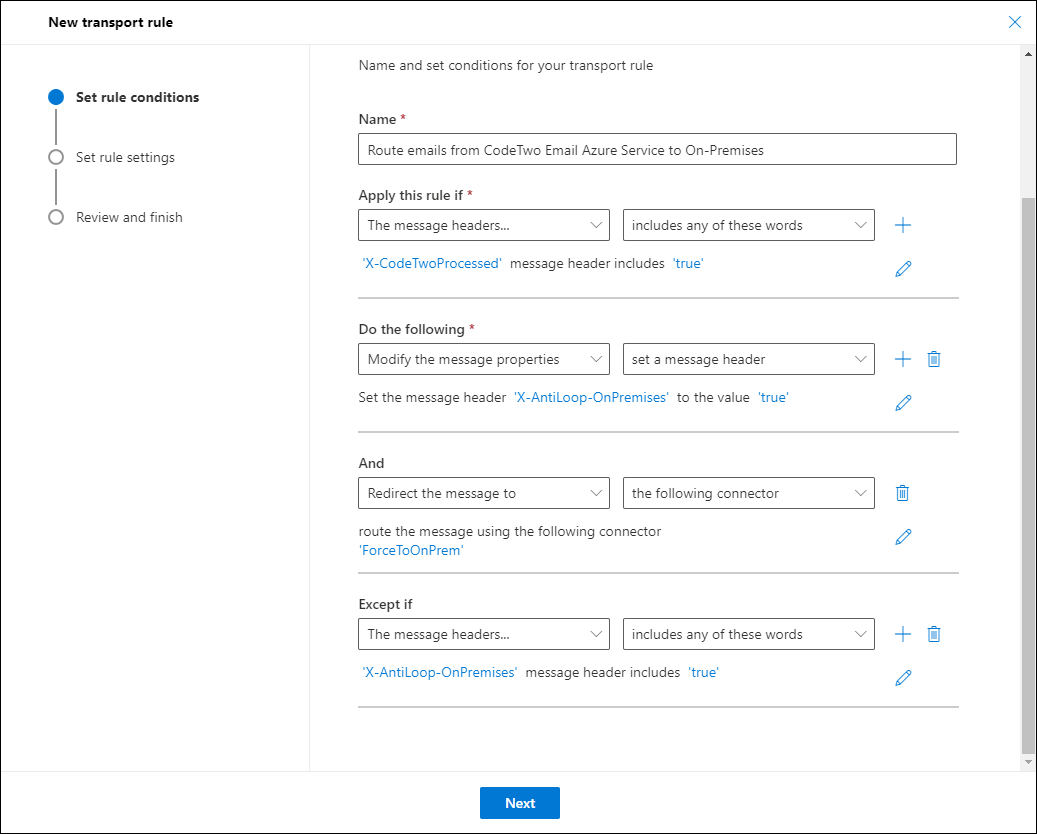Add another condition with the plus icon beside 'Apply this rule if'

coord(903,225)
